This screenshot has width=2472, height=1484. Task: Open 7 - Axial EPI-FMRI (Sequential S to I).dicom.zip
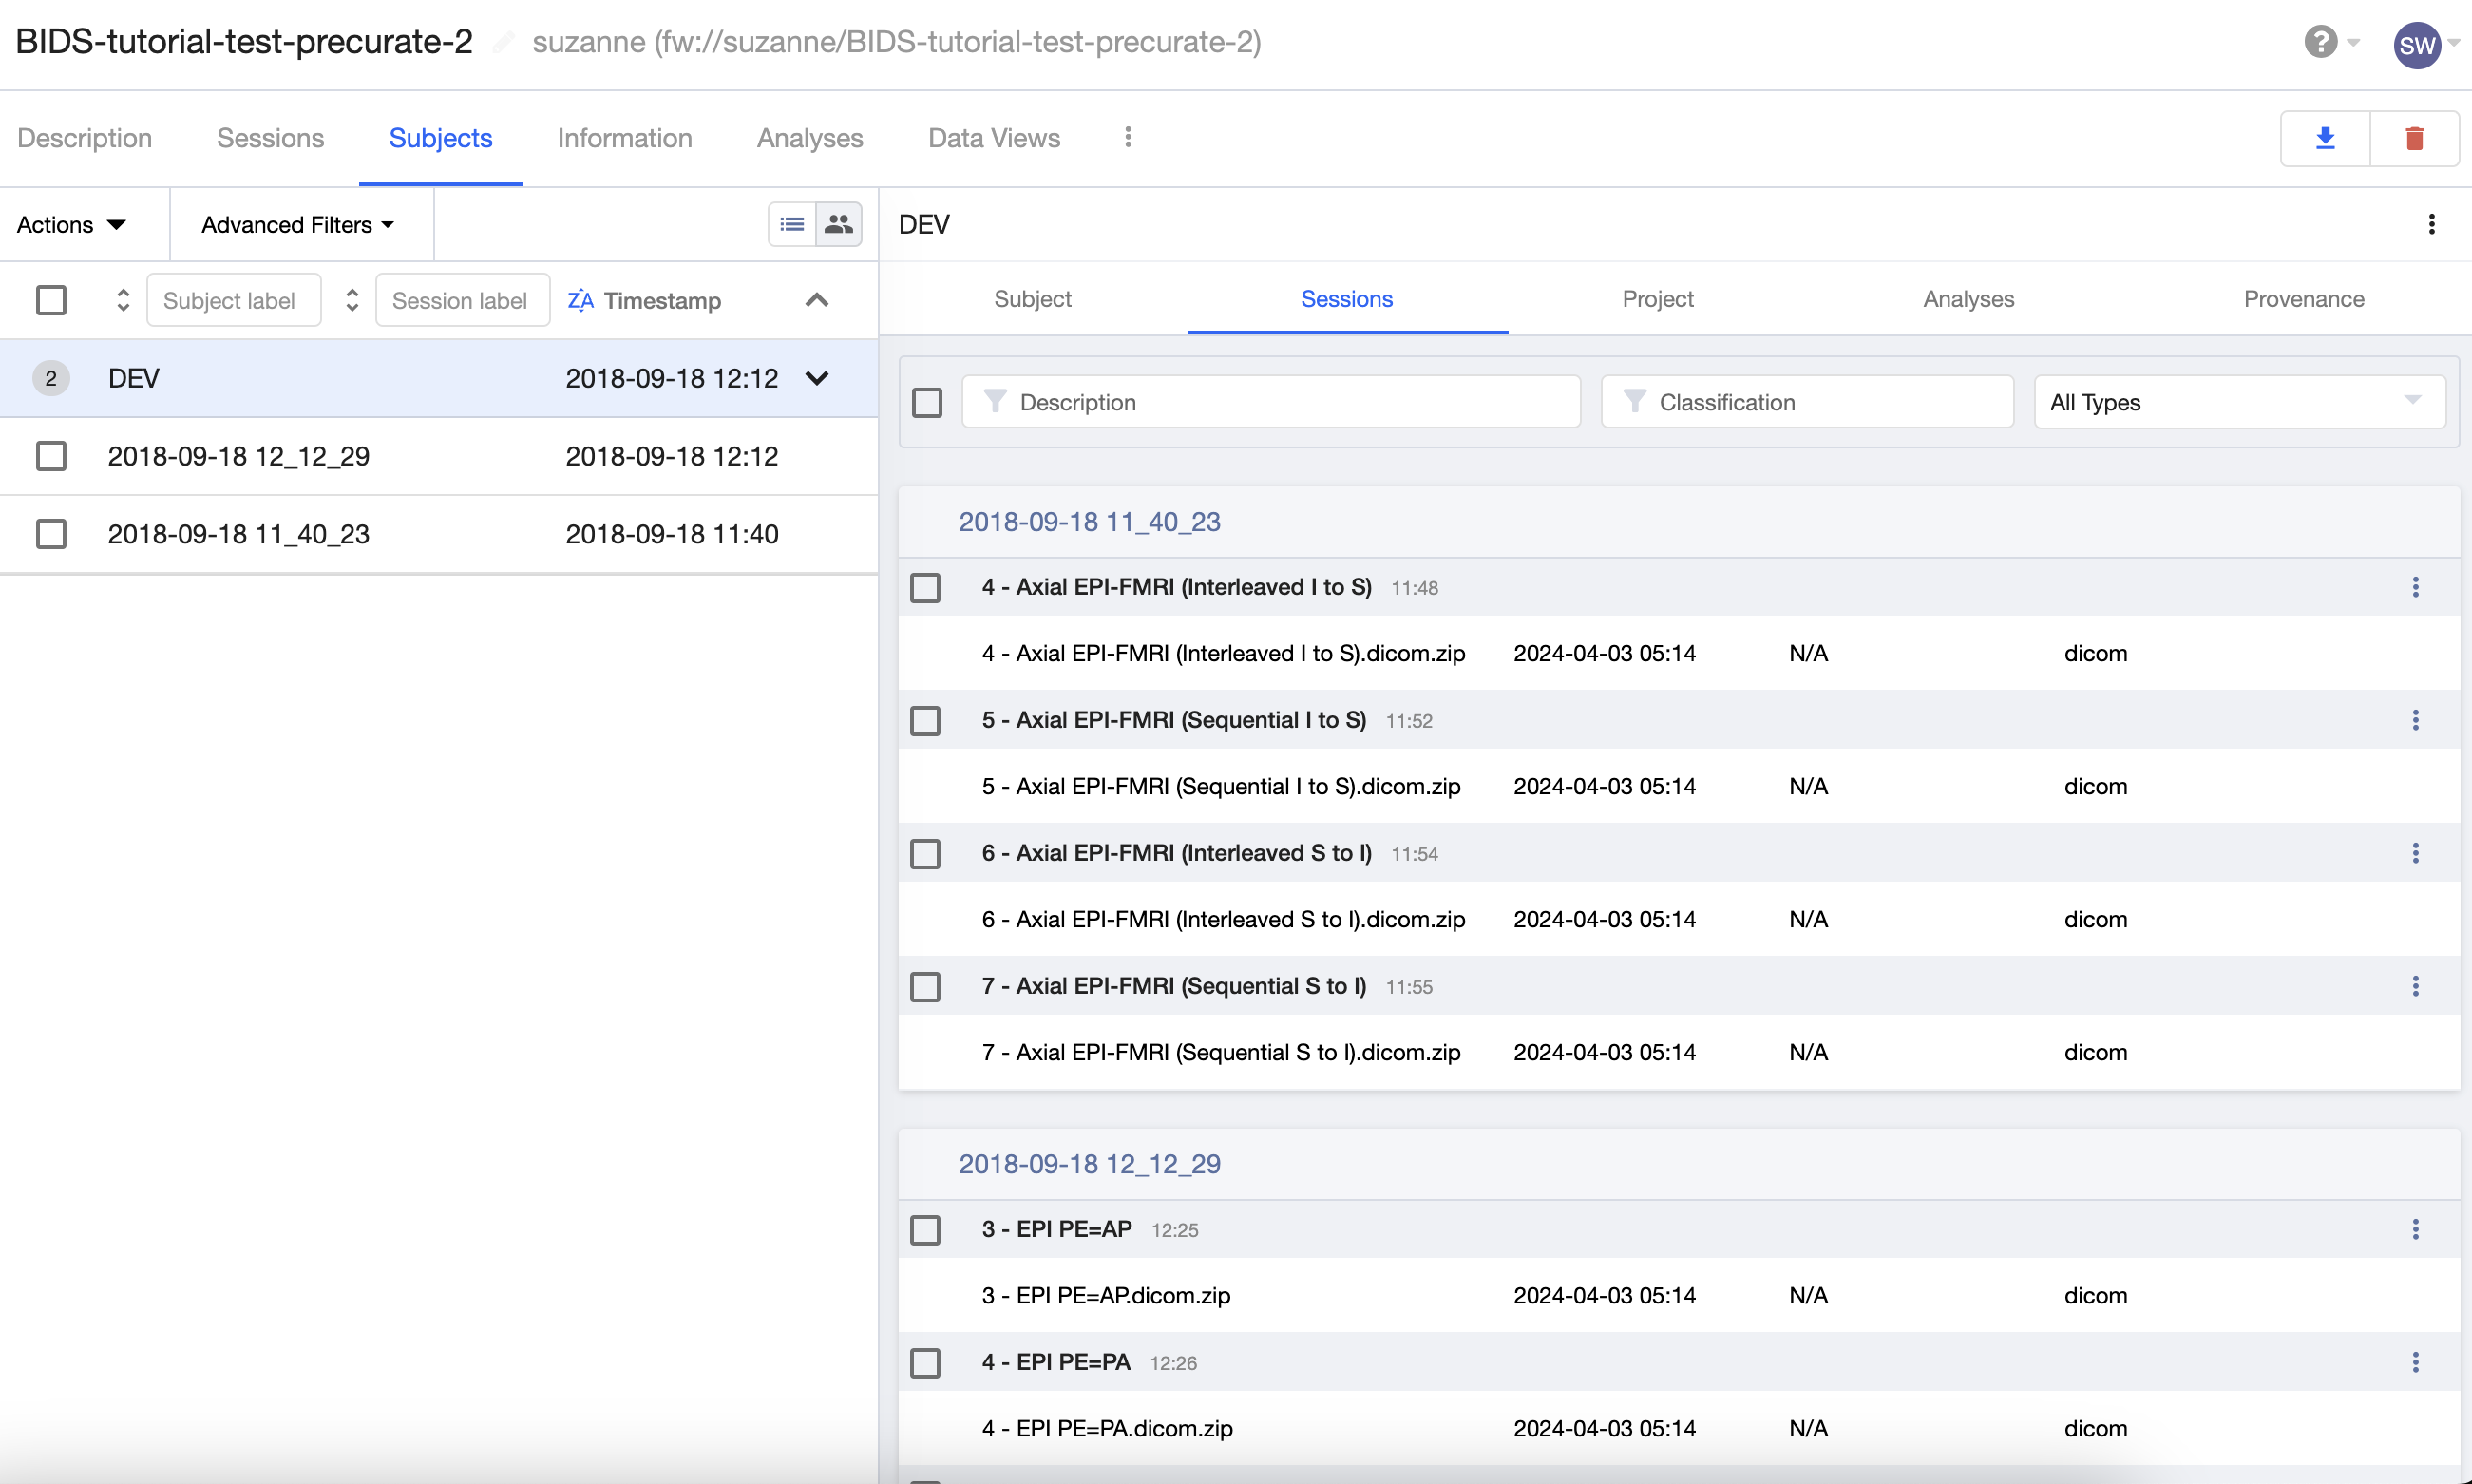coord(1221,1052)
